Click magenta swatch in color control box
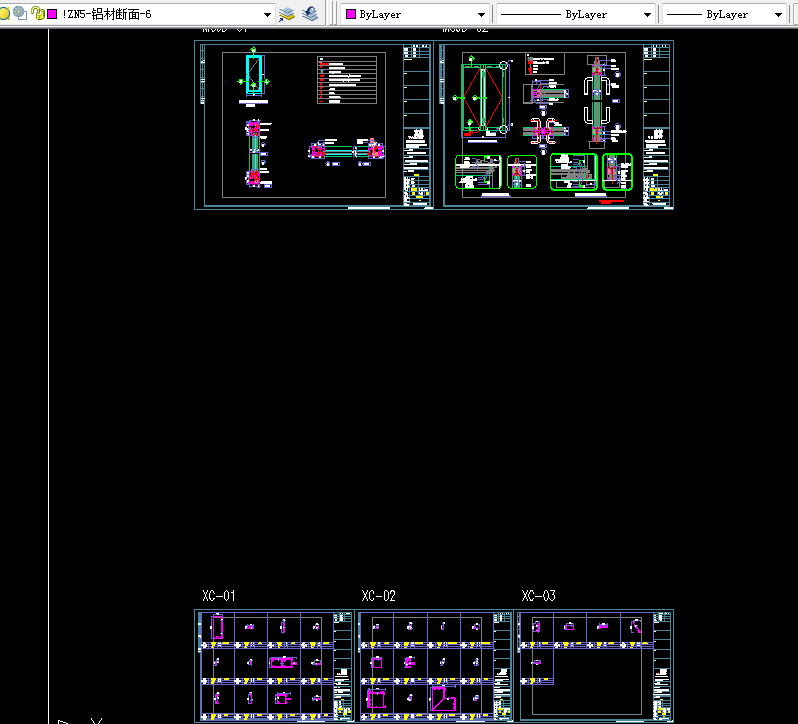The width and height of the screenshot is (798, 724). pos(351,14)
